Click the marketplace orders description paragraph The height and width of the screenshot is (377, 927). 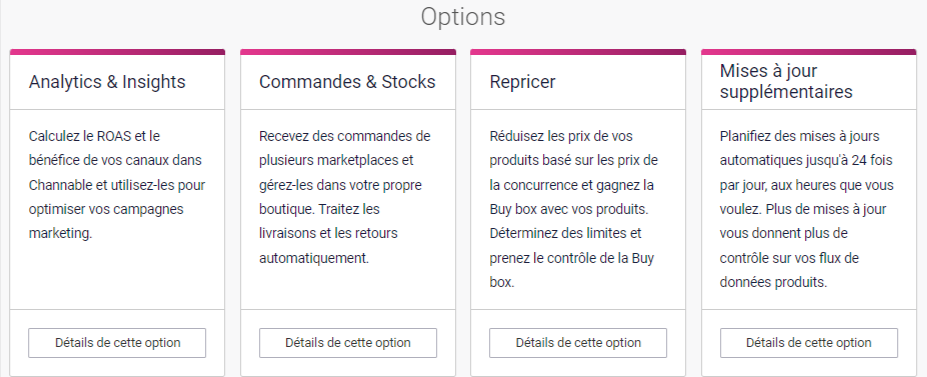click(x=345, y=197)
